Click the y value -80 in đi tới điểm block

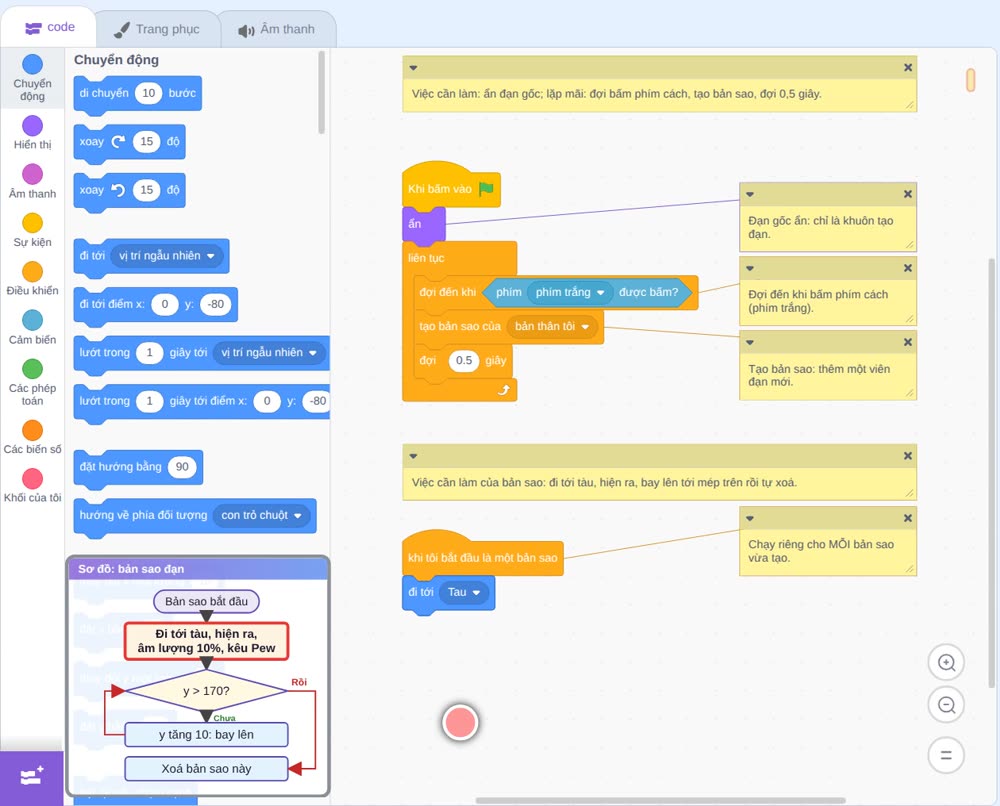coord(216,304)
